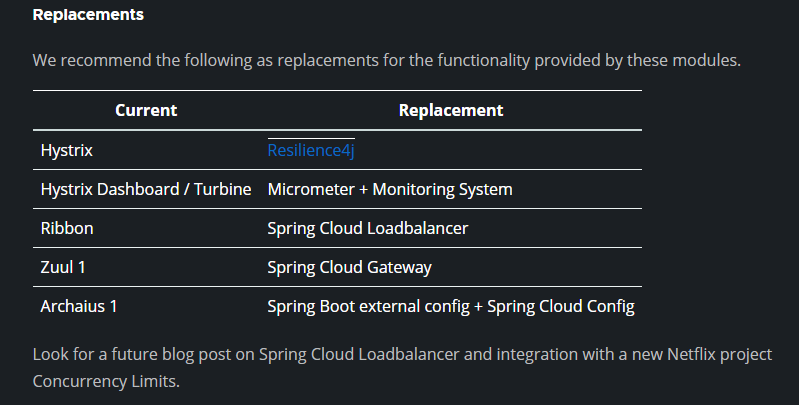Click the word Turbine in the table
Viewport: 799px width, 405px height.
pyautogui.click(x=223, y=189)
